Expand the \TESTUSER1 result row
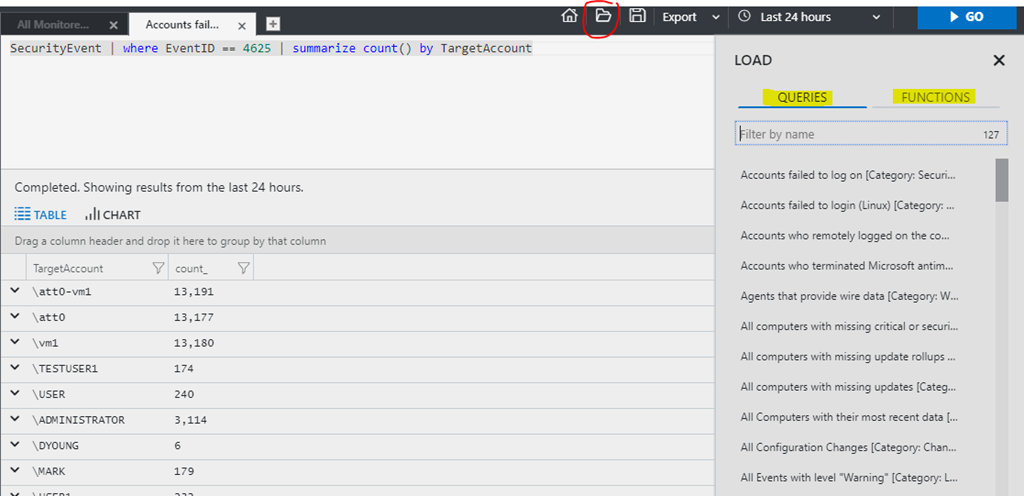Viewport: 1024px width, 496px height. pos(15,368)
